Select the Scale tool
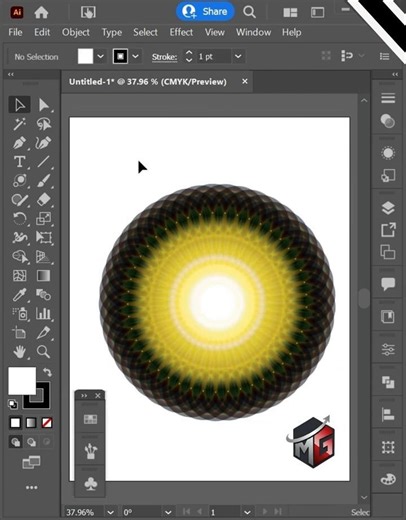The width and height of the screenshot is (406, 520). pyautogui.click(x=43, y=219)
